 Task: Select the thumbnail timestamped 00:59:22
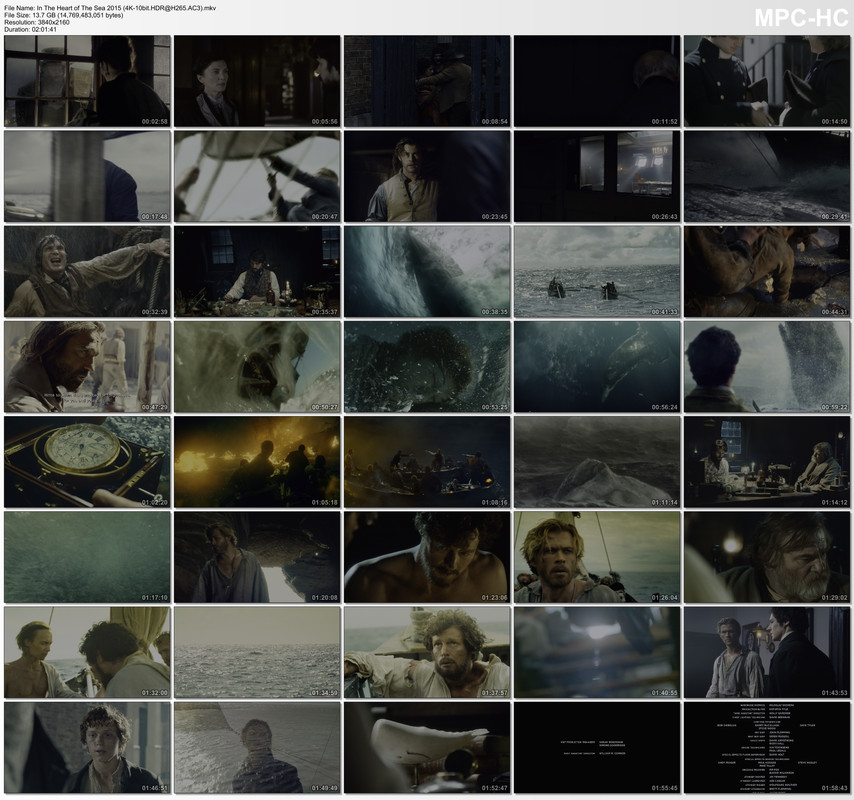[x=767, y=367]
